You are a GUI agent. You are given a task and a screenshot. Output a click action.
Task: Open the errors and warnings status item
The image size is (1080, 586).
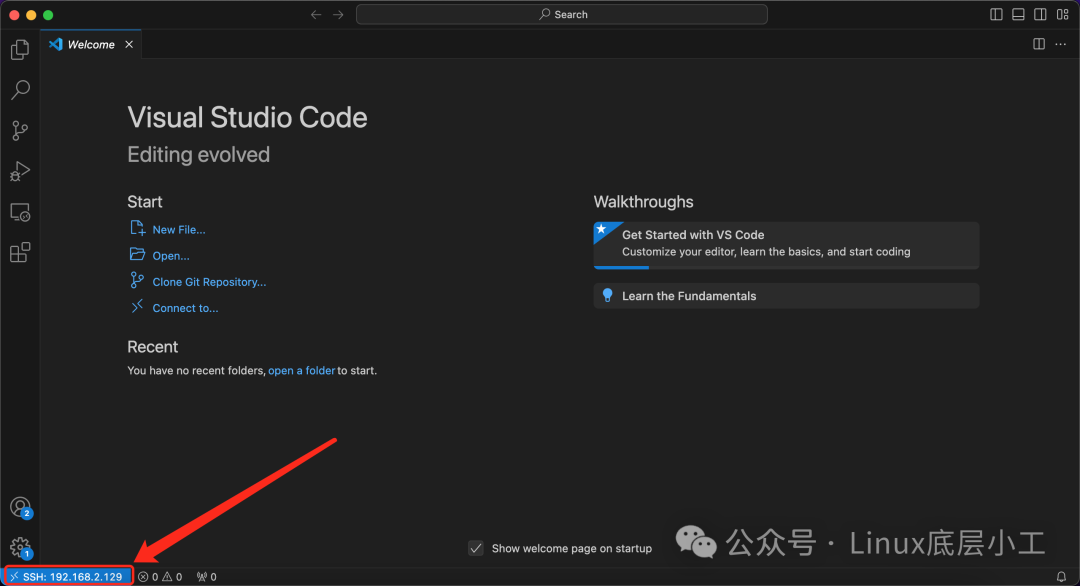160,577
